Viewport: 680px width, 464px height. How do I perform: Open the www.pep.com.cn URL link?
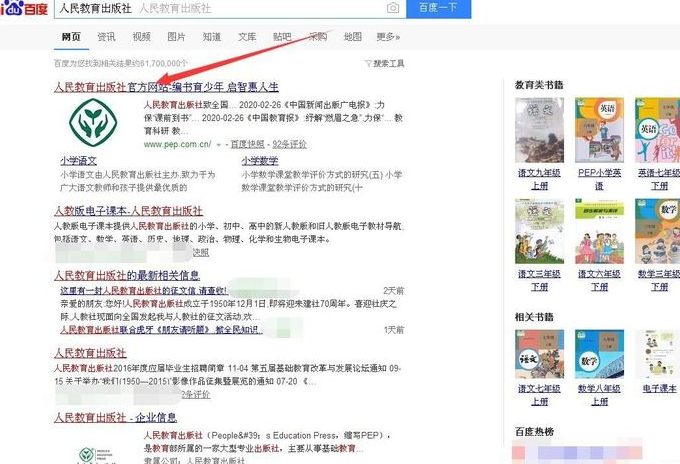(178, 144)
